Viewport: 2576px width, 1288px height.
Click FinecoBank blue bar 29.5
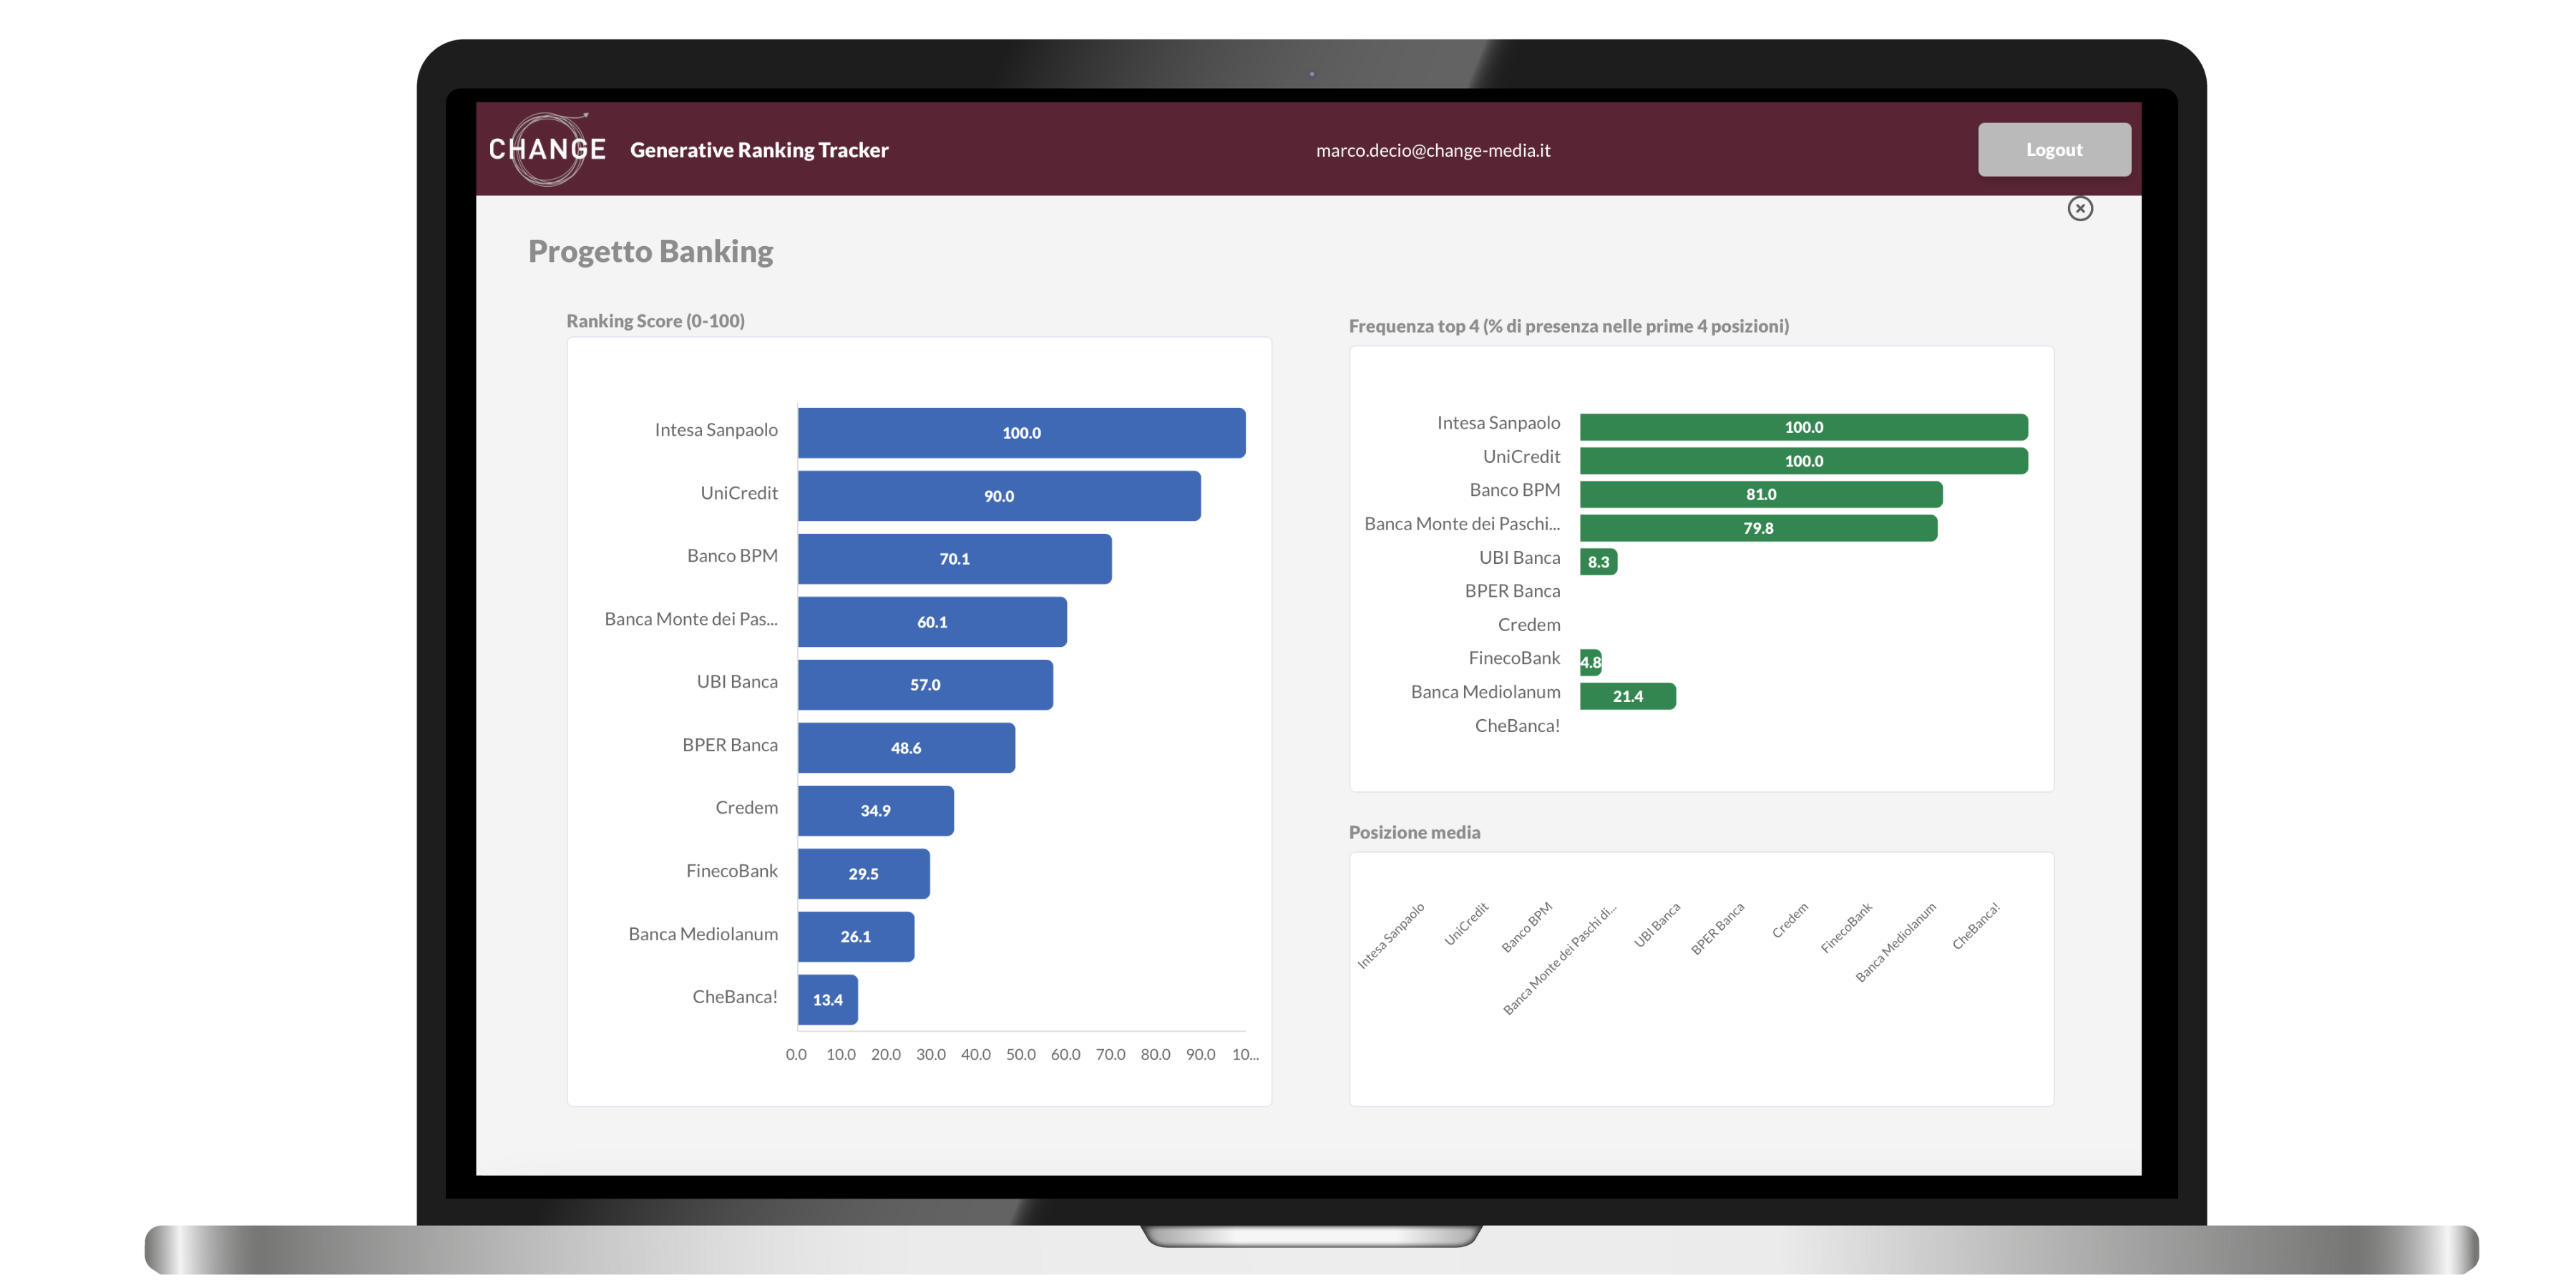(864, 874)
